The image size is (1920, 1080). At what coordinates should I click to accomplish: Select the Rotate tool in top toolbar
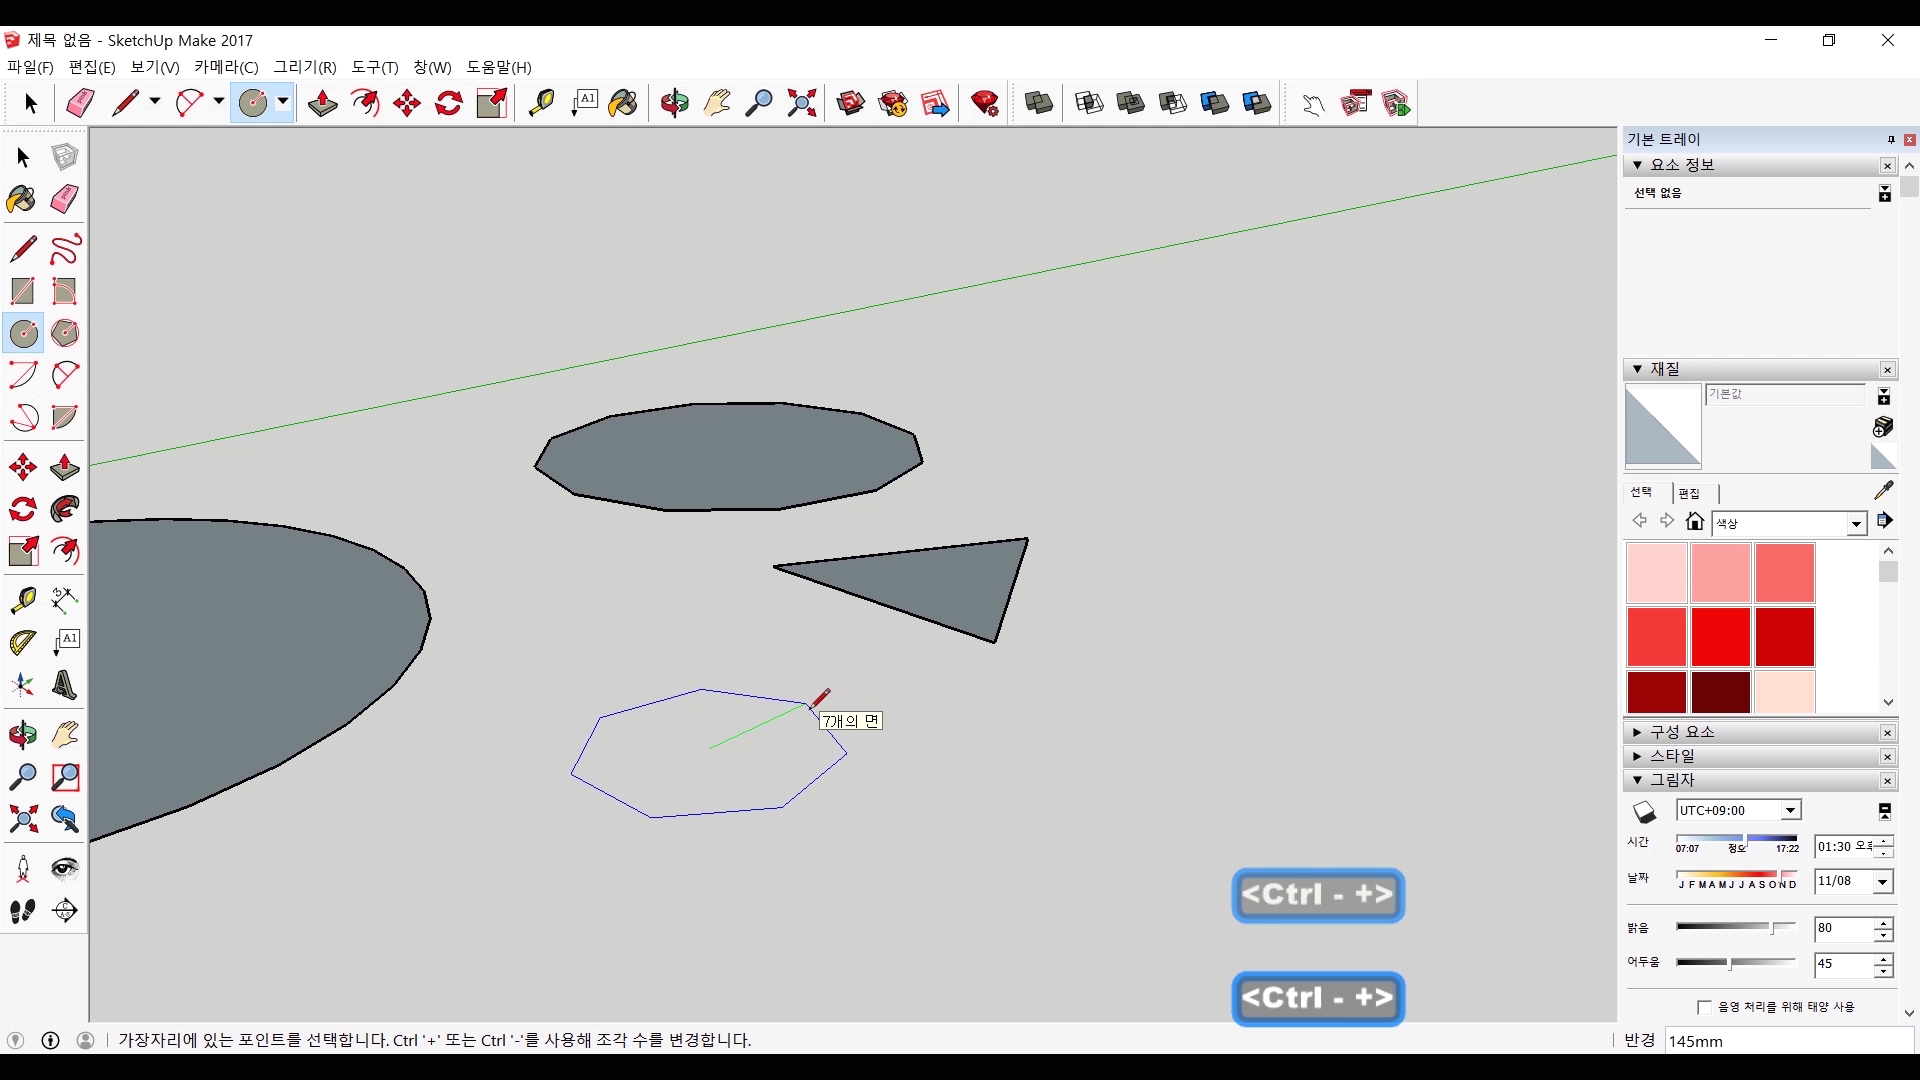(449, 103)
